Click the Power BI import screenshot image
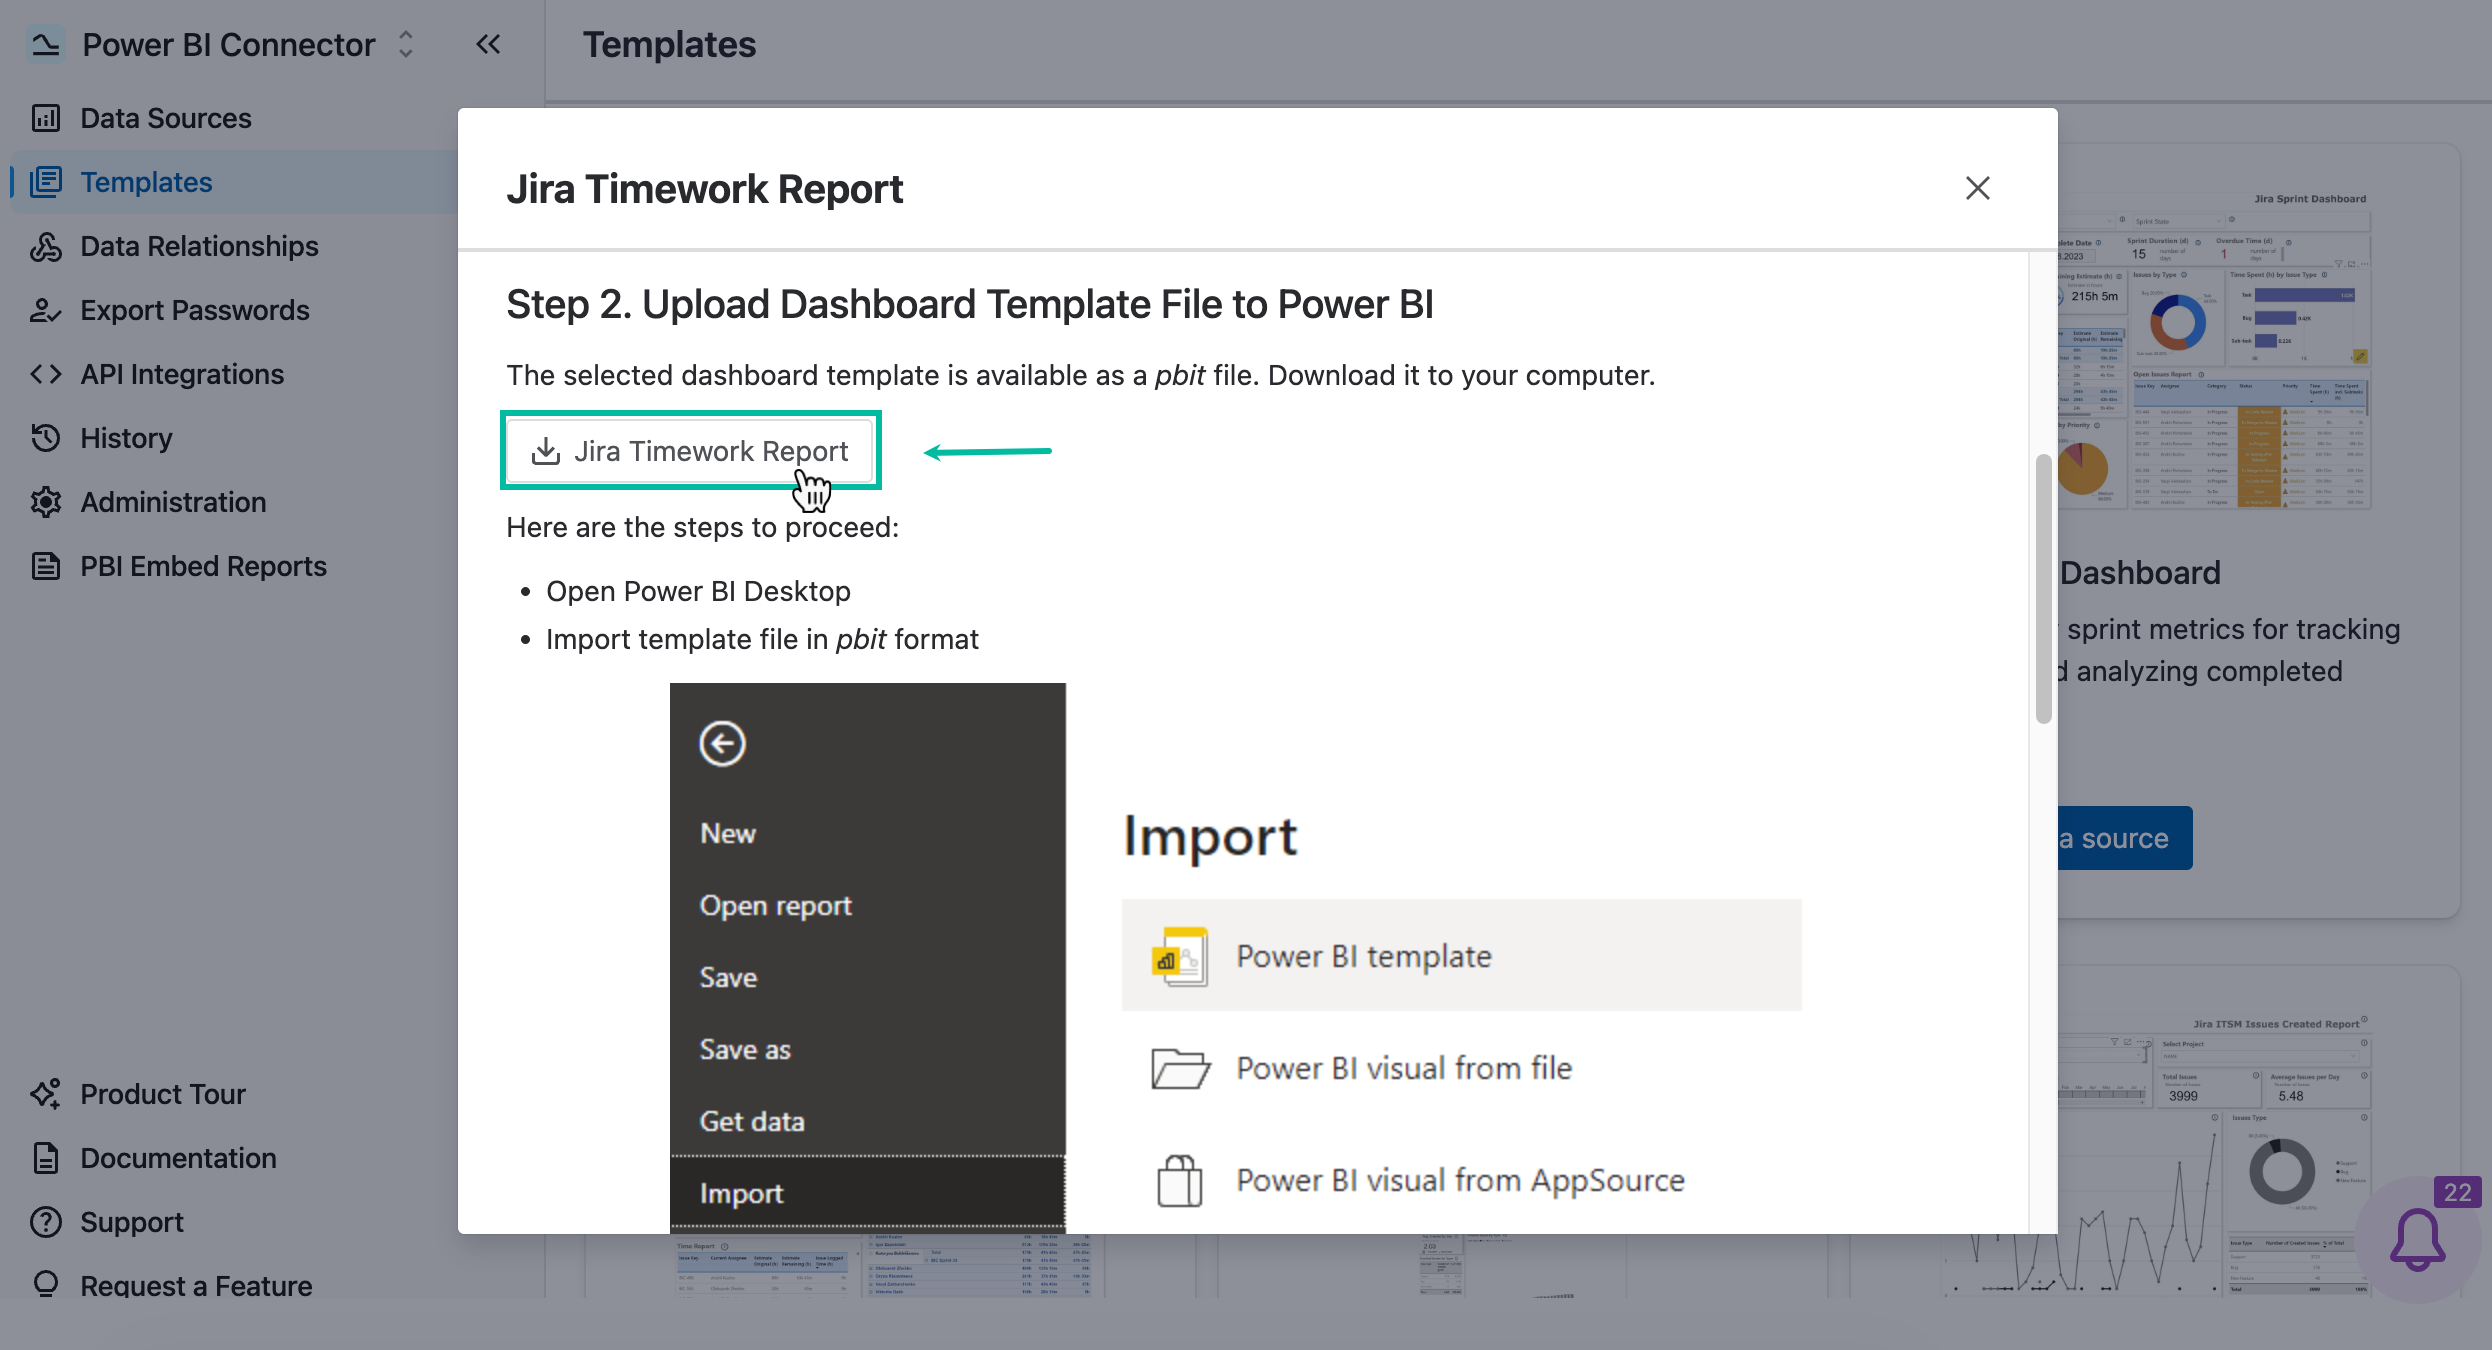Viewport: 2492px width, 1350px height. point(1236,957)
